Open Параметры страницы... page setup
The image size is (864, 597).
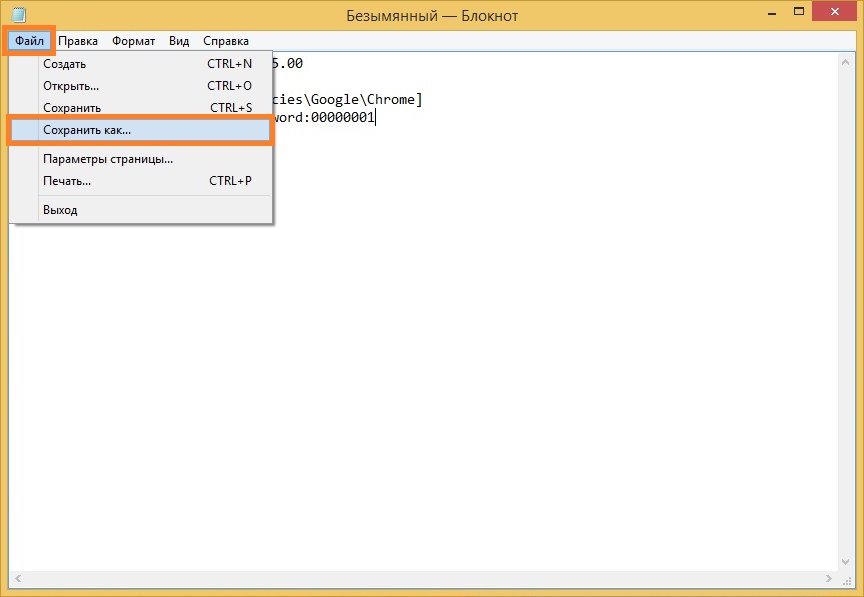pos(108,158)
